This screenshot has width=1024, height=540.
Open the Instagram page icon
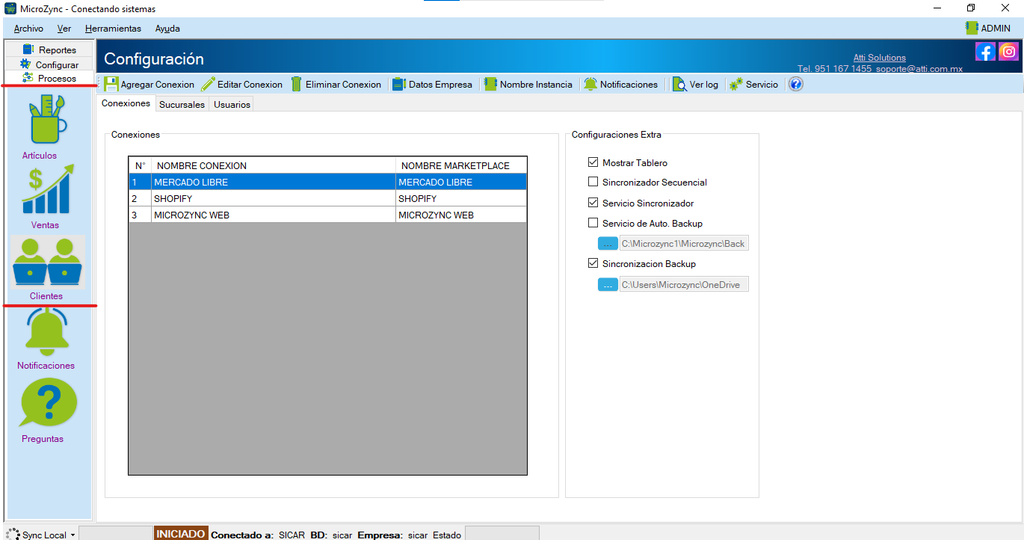point(1008,52)
